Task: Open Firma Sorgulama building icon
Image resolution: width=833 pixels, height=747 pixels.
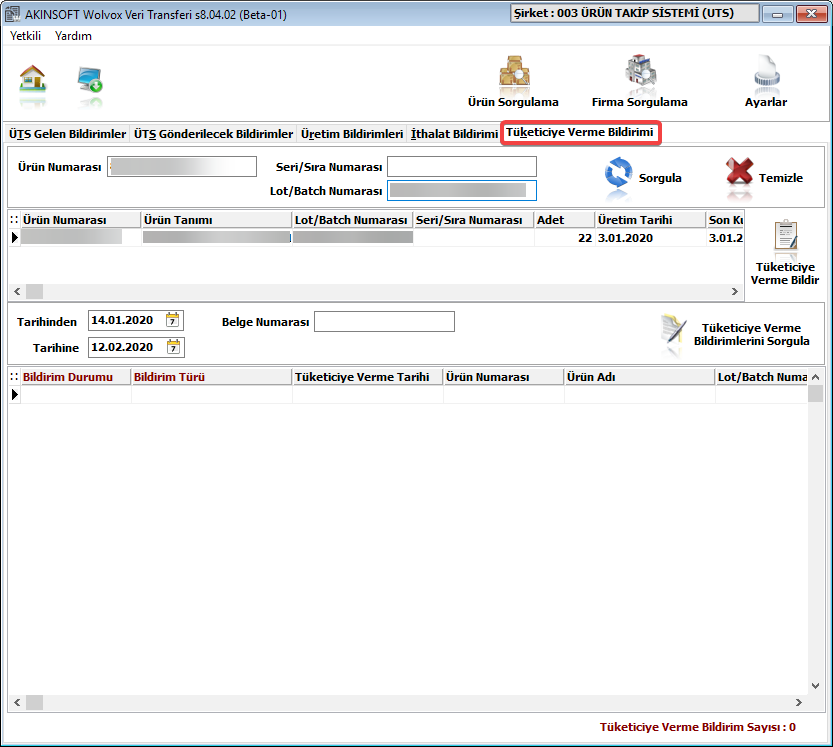Action: pos(640,70)
